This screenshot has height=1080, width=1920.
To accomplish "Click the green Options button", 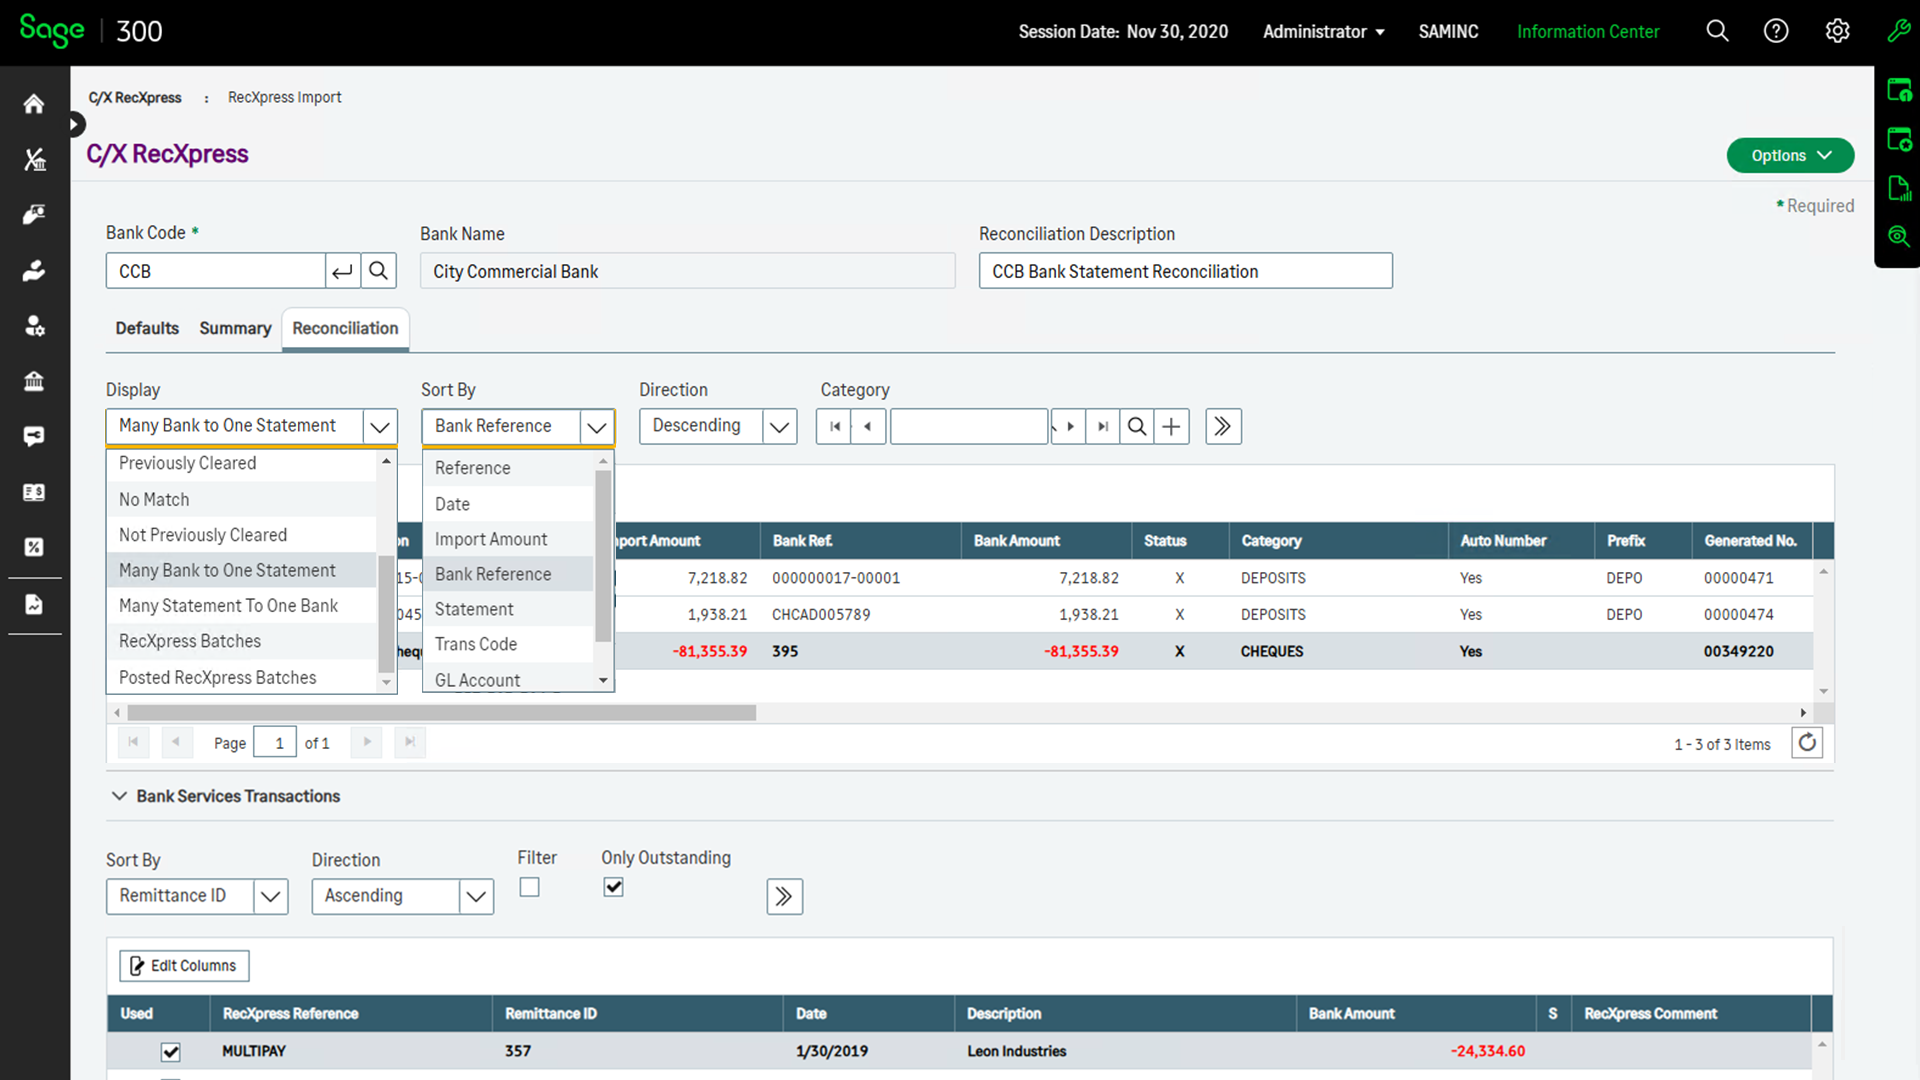I will pos(1790,155).
